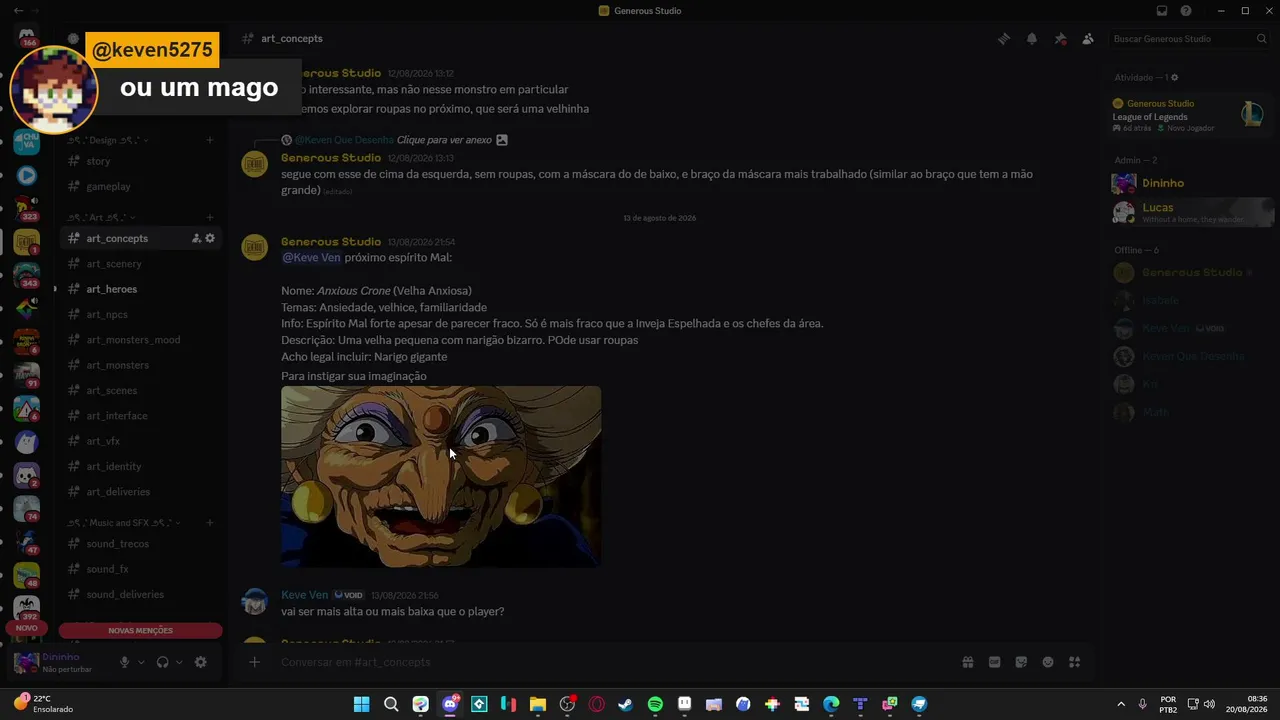Image resolution: width=1280 pixels, height=720 pixels.
Task: Open the gift icon in message bar
Action: coord(968,662)
